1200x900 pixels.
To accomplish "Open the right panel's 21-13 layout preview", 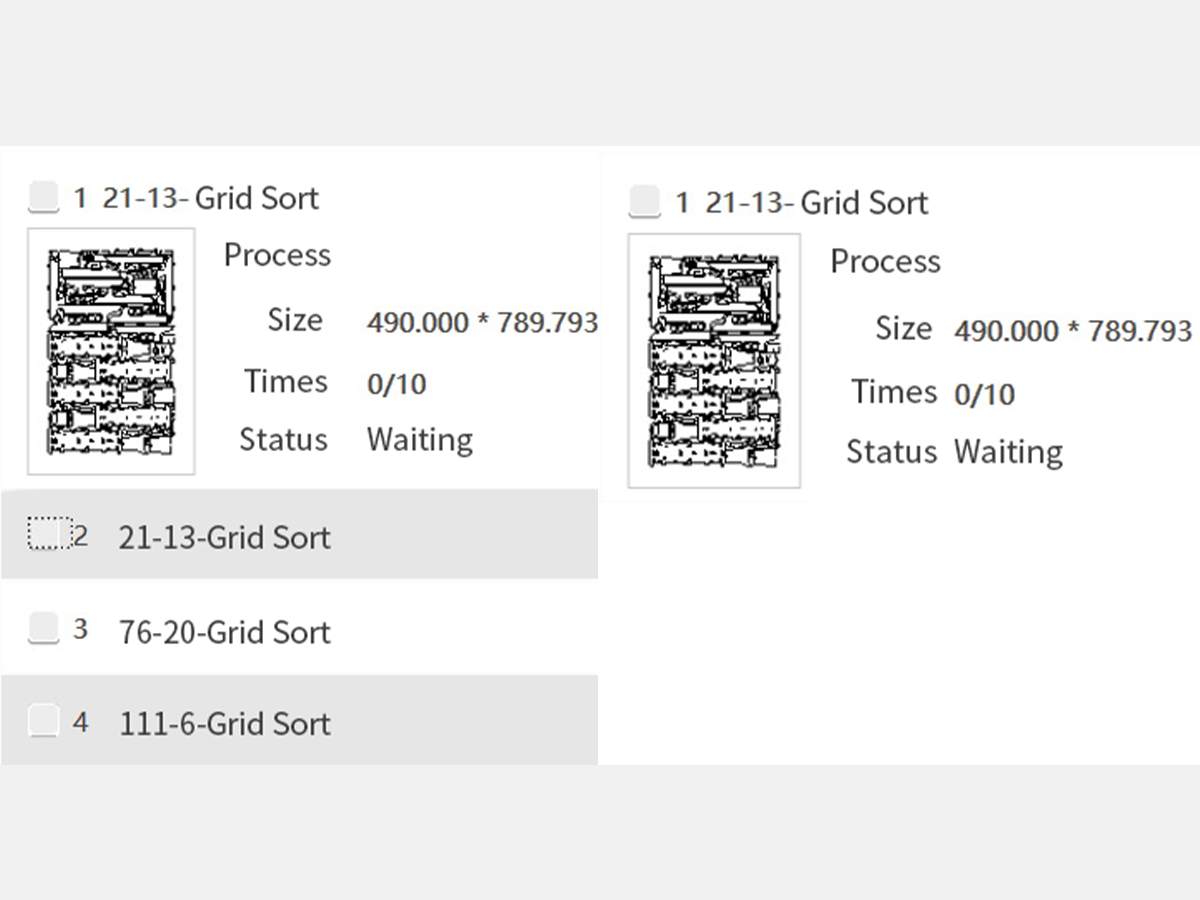I will point(713,360).
